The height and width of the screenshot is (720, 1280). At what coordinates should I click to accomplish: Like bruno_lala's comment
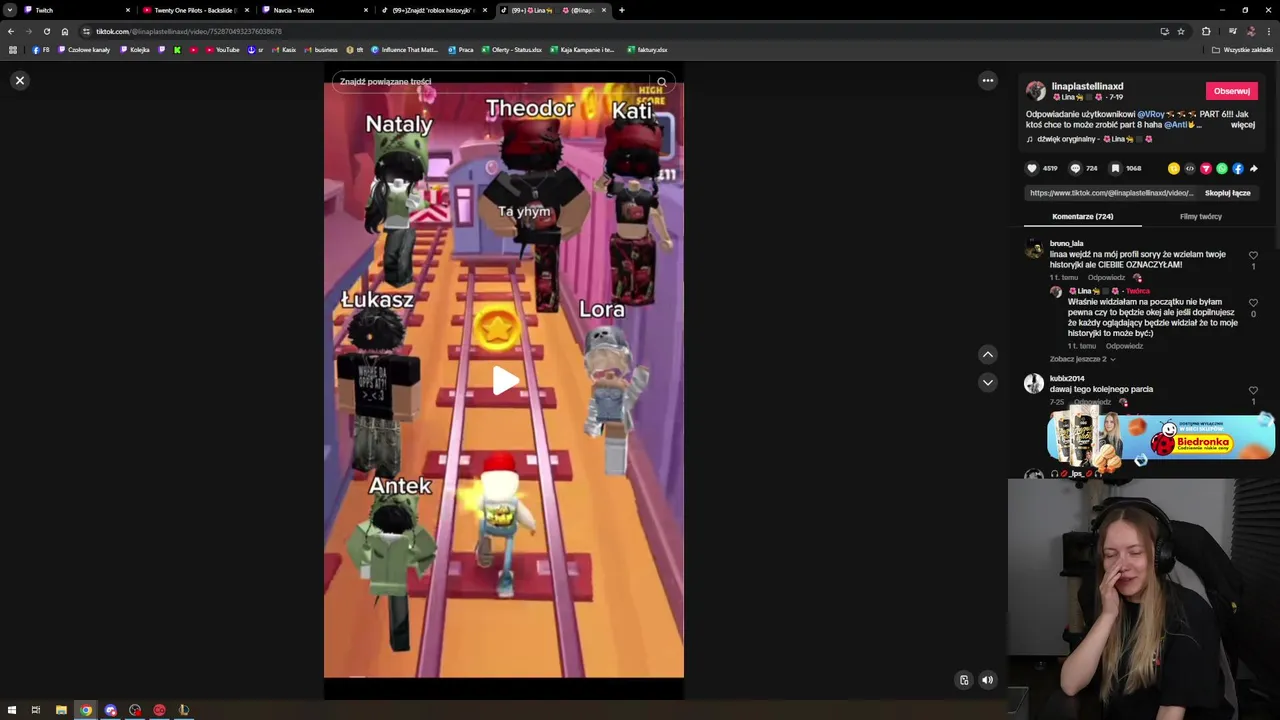coord(1253,256)
